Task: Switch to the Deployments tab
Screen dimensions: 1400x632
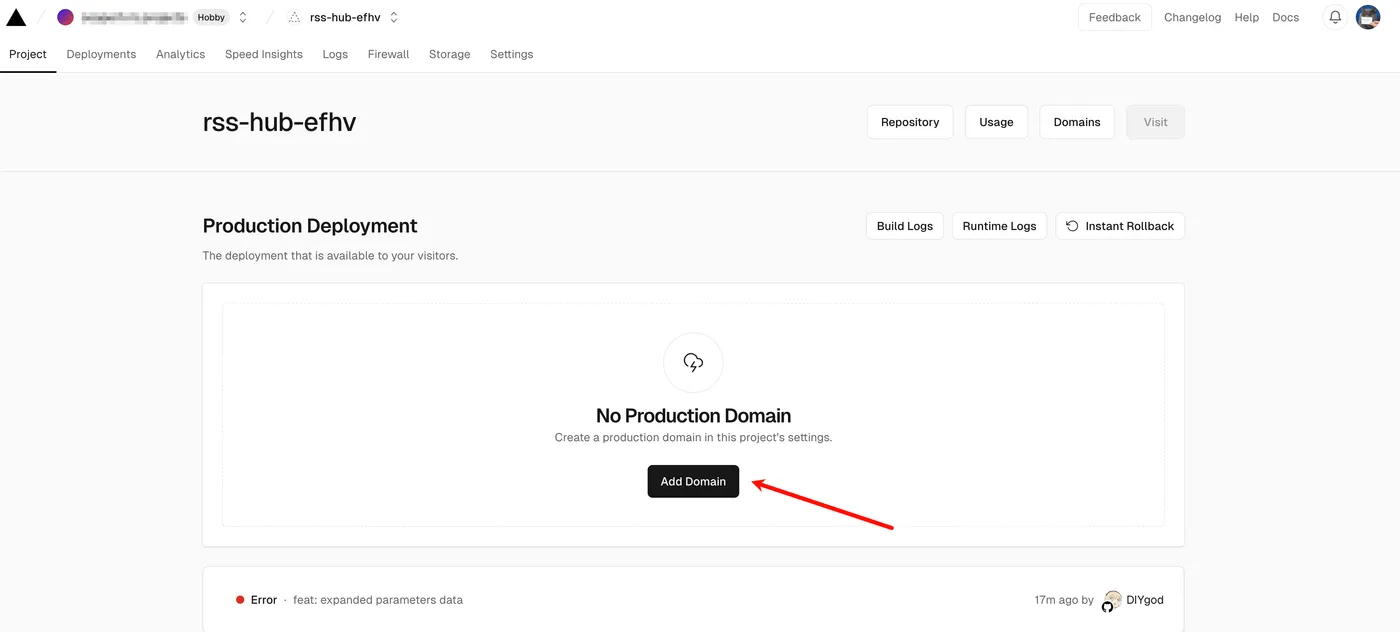Action: point(101,54)
